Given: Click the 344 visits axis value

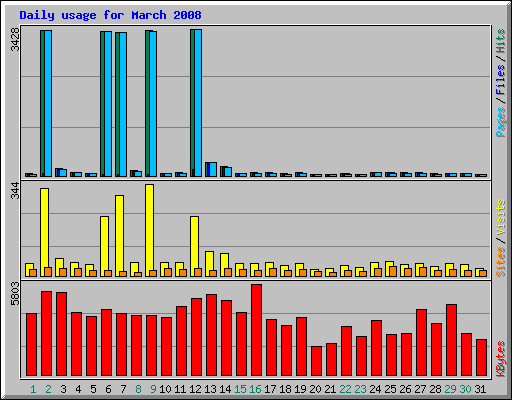Looking at the screenshot, I should (15, 190).
